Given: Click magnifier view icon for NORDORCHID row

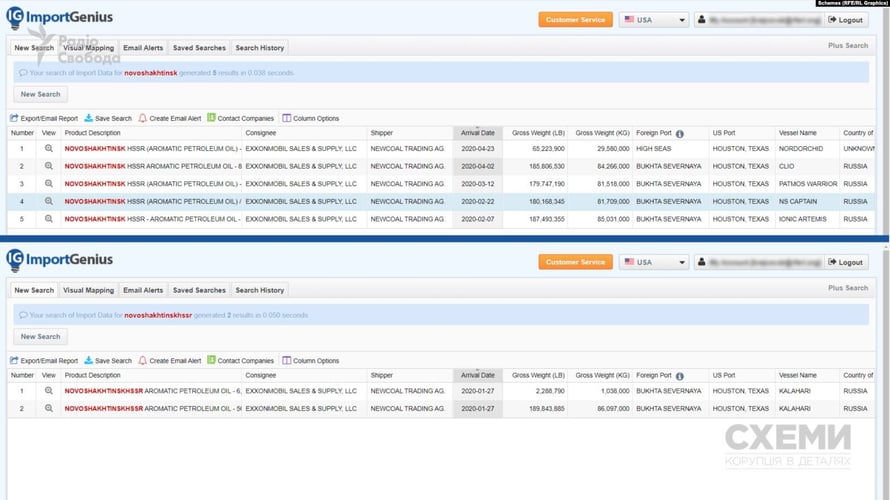Looking at the screenshot, I should [48, 149].
